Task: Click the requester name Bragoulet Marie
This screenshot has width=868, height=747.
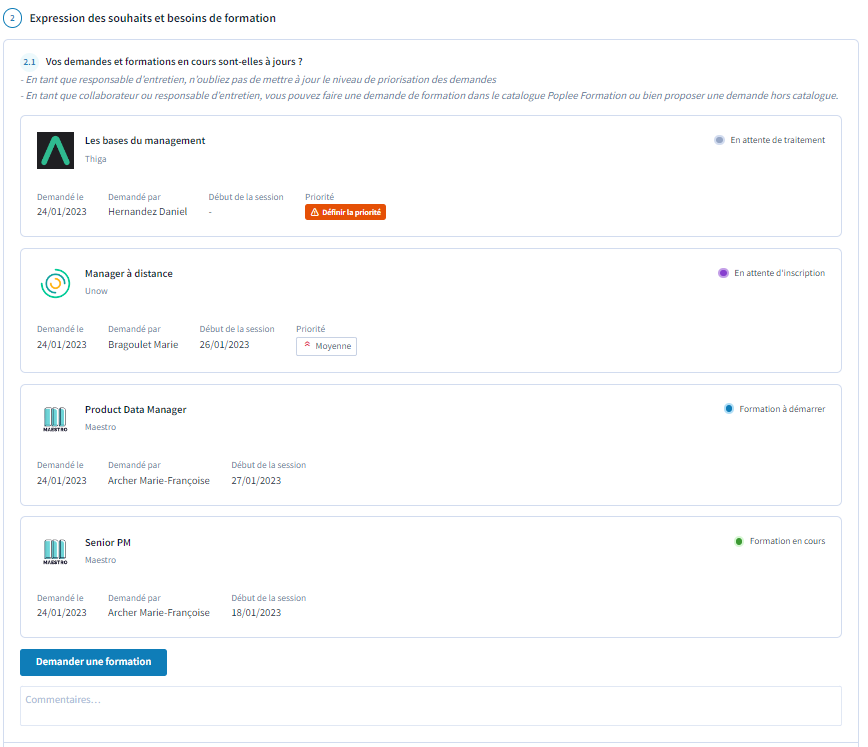Action: [143, 344]
